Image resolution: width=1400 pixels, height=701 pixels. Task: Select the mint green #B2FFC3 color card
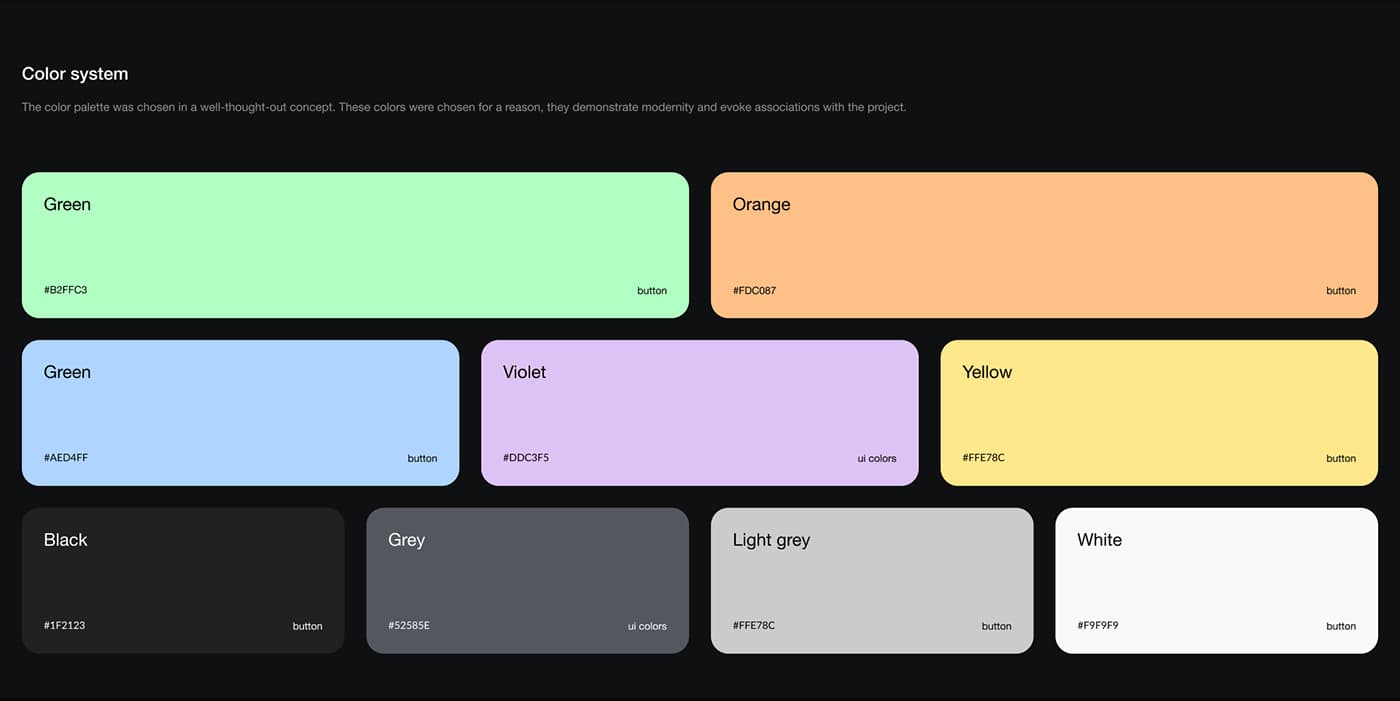pyautogui.click(x=355, y=245)
